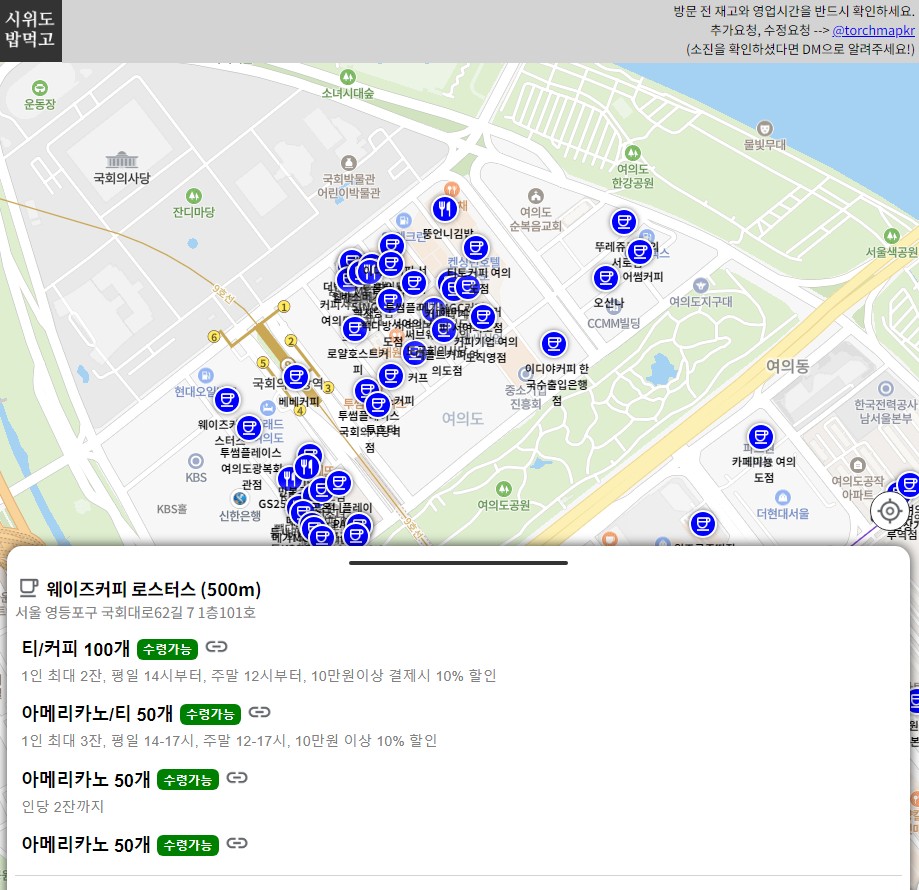Click 수령가능 badge for 티/커피 100개
This screenshot has height=890, width=919.
point(167,649)
